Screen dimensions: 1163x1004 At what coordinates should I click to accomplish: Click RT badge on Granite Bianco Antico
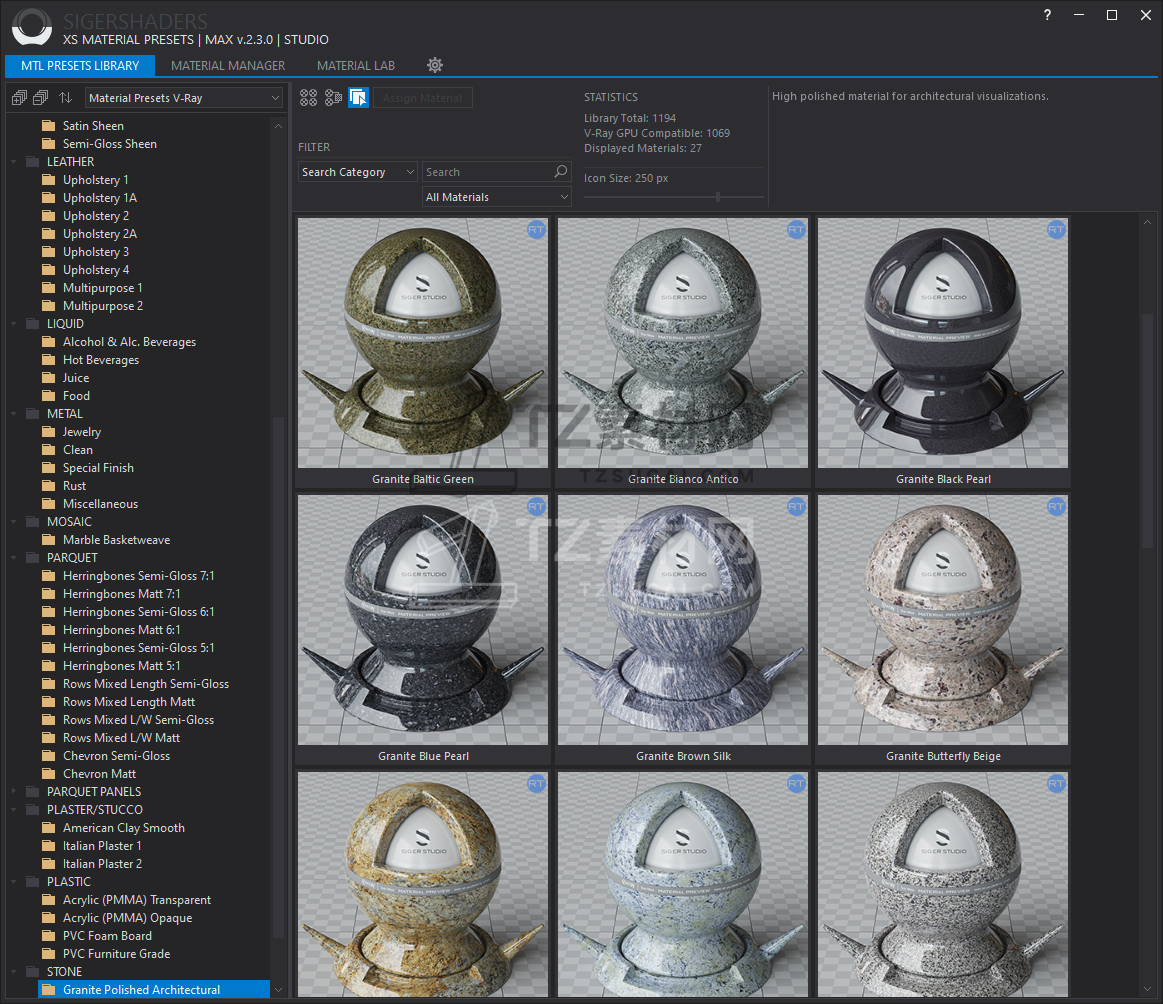coord(796,230)
